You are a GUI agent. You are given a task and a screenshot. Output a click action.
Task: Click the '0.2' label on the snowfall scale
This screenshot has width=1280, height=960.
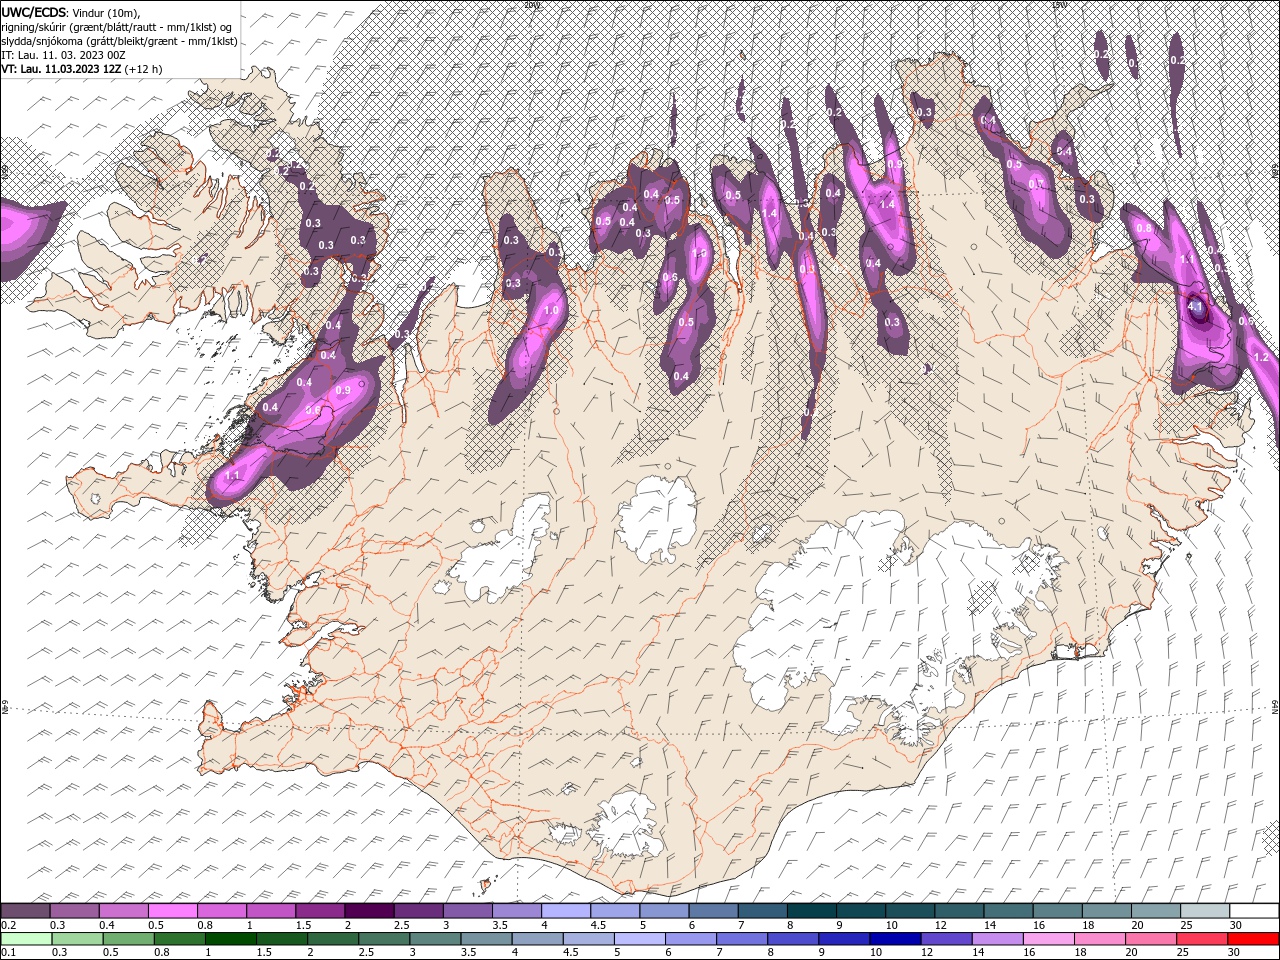coord(9,925)
